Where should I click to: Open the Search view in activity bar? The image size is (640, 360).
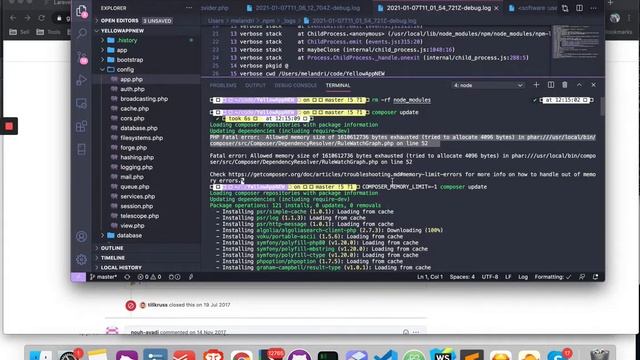(81, 33)
